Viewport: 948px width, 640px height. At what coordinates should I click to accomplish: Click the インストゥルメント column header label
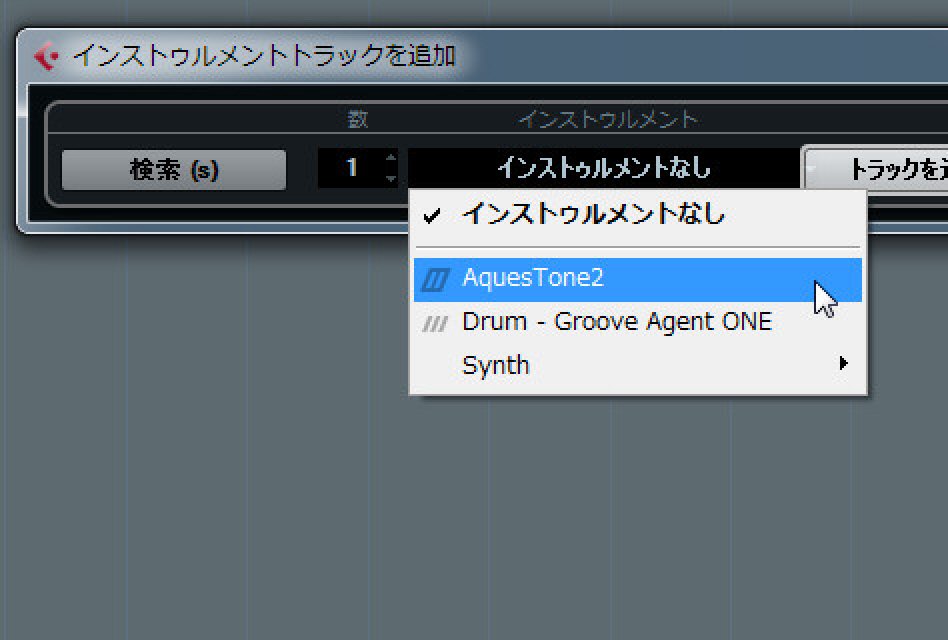click(608, 120)
